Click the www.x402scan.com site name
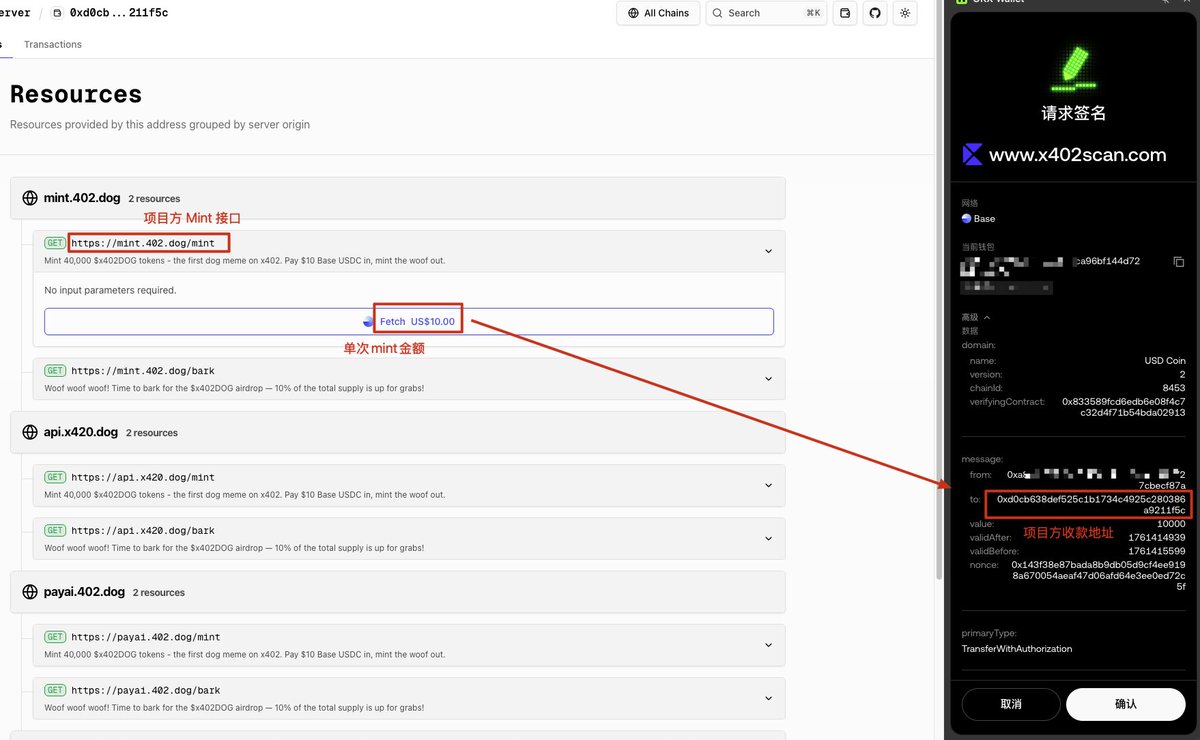This screenshot has width=1200, height=740. [x=1078, y=155]
